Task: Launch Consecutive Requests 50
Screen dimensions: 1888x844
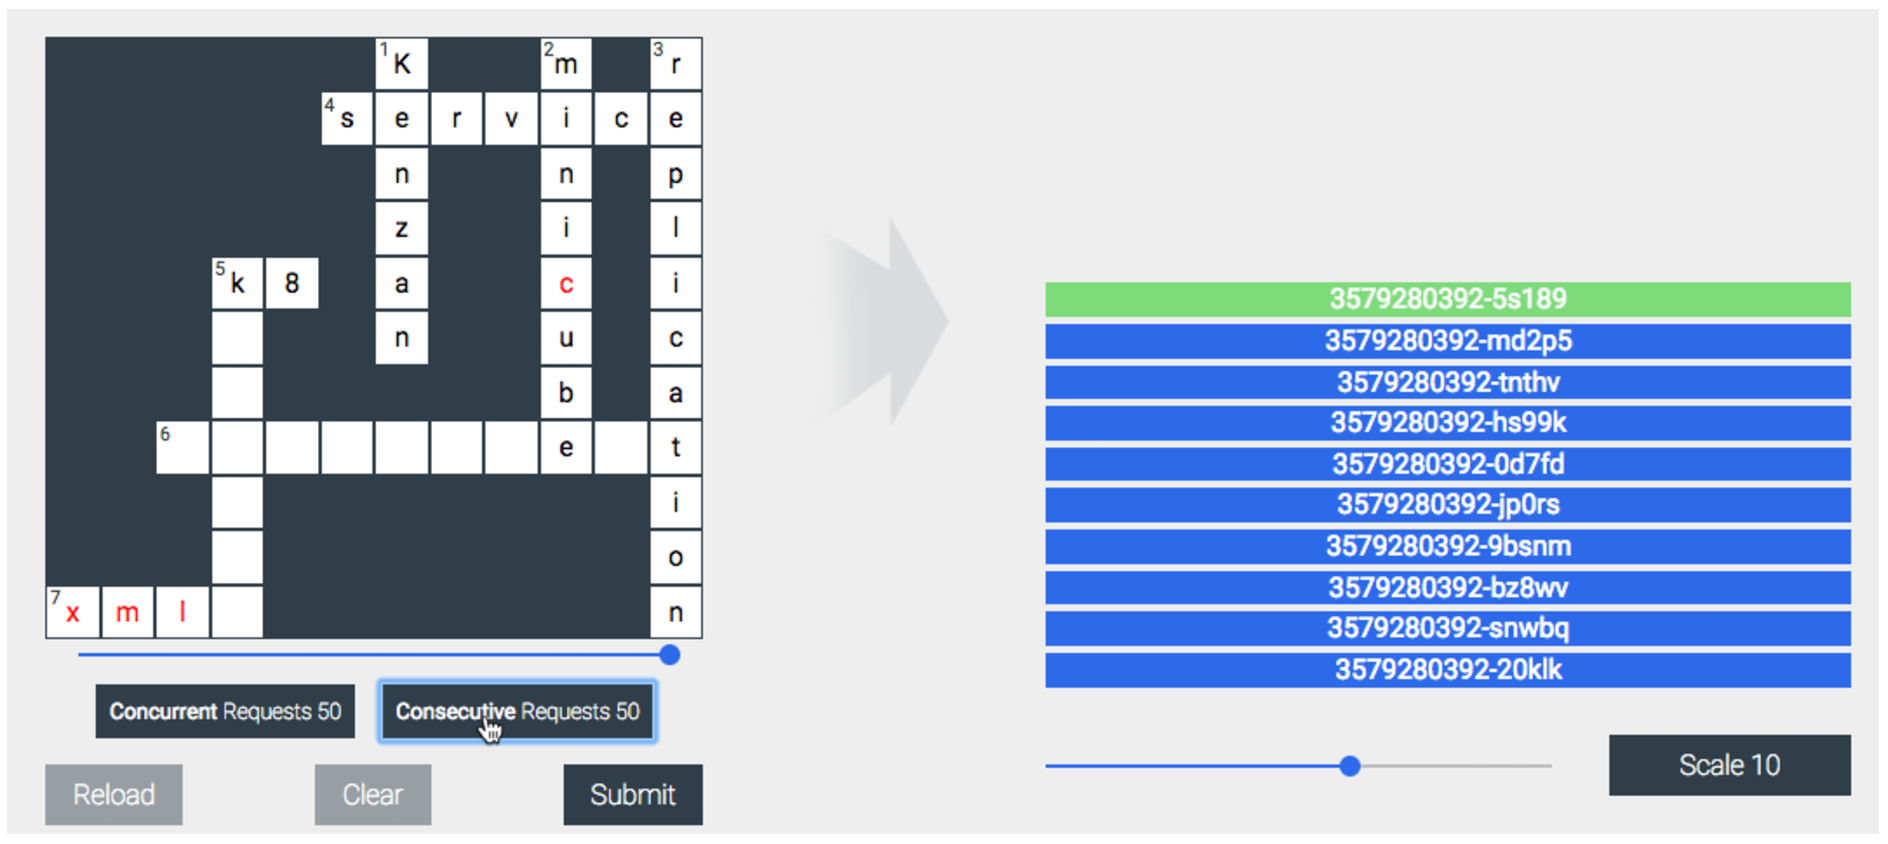Action: pyautogui.click(x=517, y=711)
